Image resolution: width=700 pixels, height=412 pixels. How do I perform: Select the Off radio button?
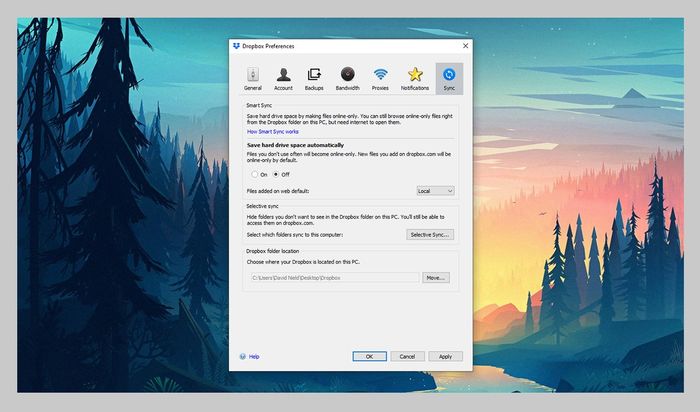click(x=276, y=174)
